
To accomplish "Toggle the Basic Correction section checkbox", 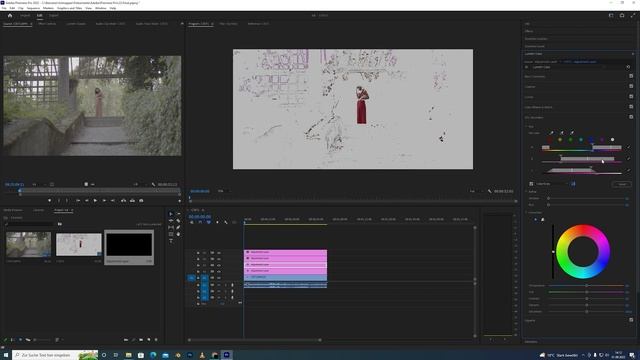I will click(x=631, y=76).
